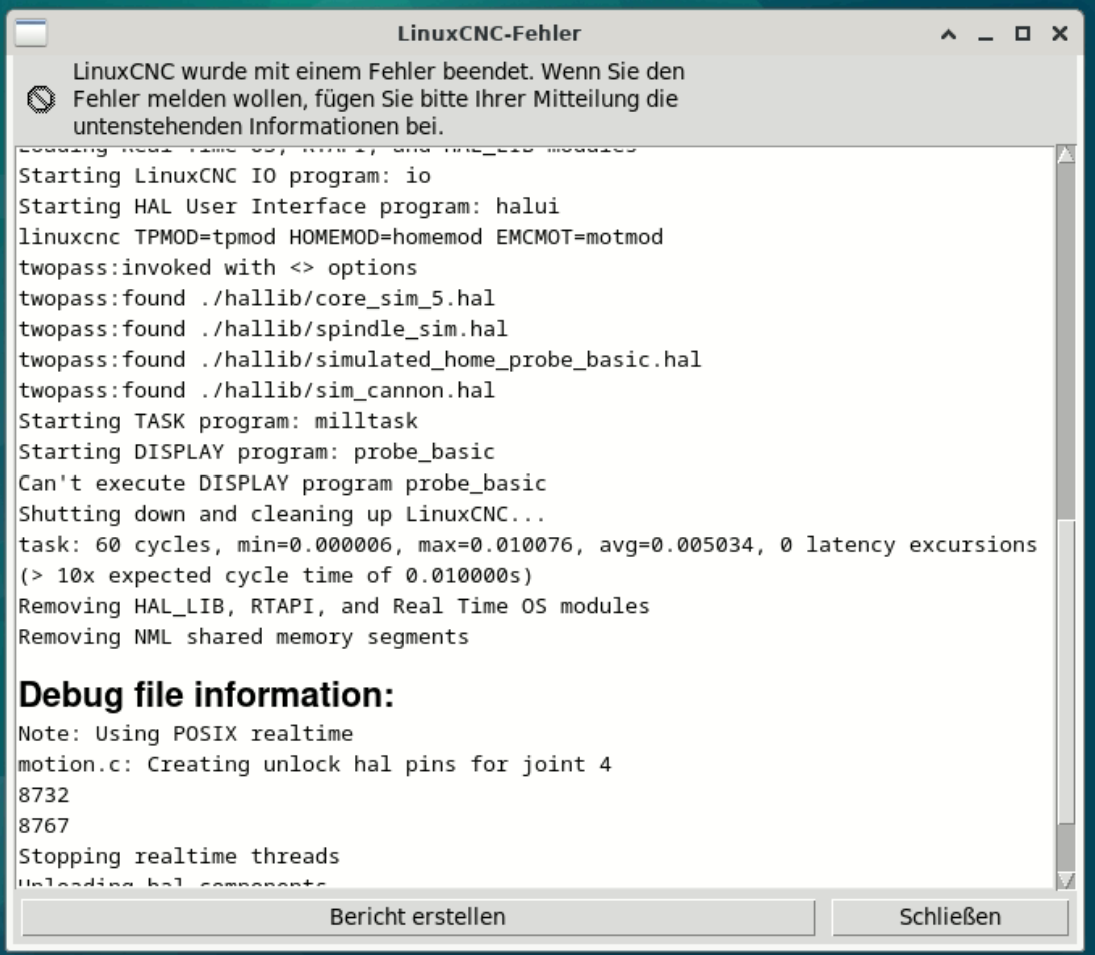Click '(> 10x expected cycle time of 0.010000s)'
Viewport: 1095px width, 955px height.
[276, 575]
